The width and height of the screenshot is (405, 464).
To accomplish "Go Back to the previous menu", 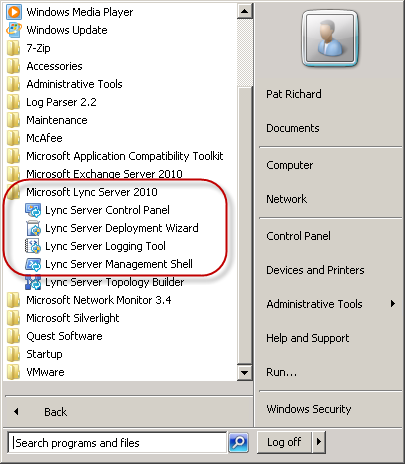I will click(55, 412).
